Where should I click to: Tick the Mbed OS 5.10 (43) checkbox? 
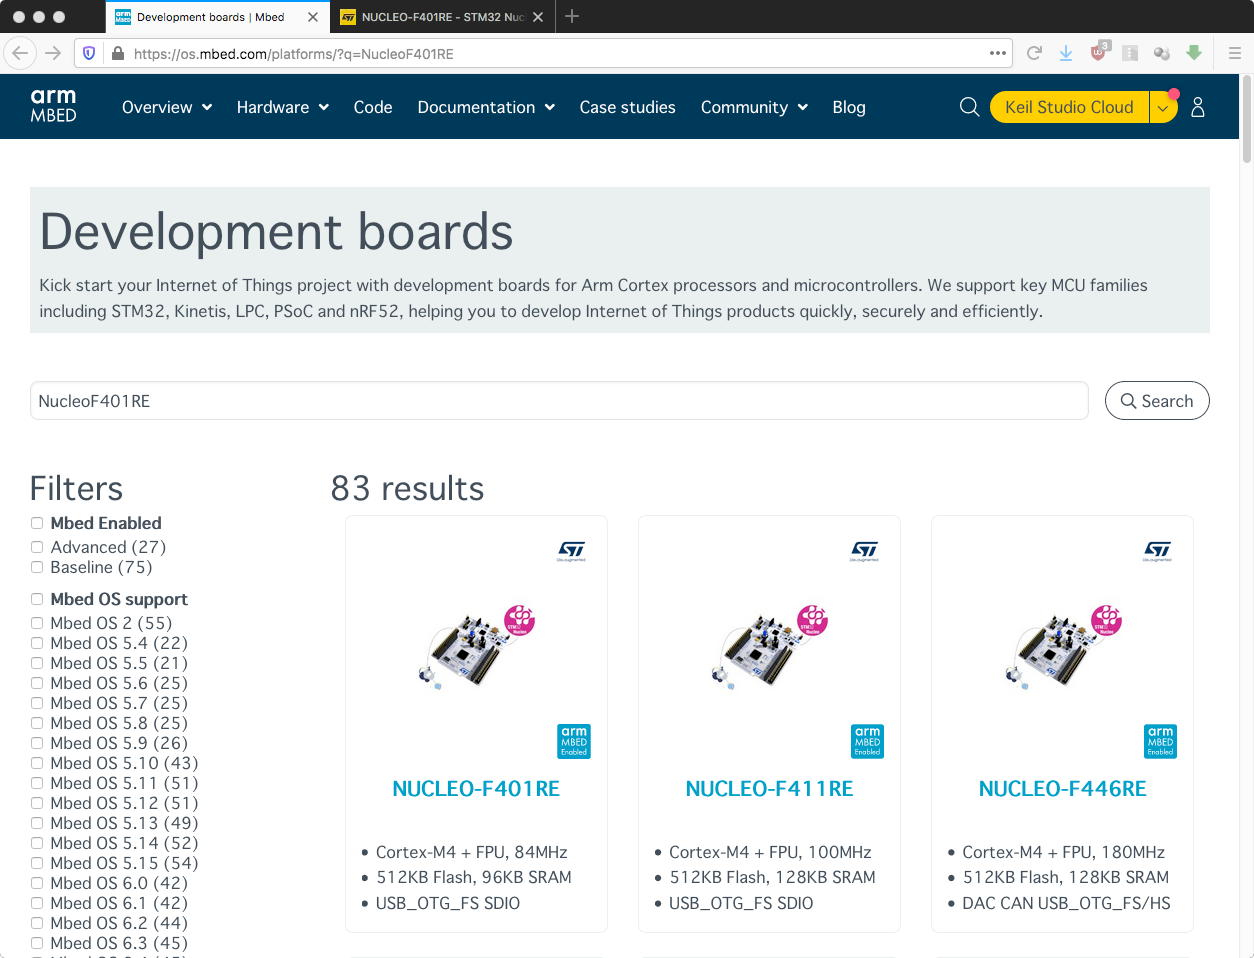pos(37,763)
